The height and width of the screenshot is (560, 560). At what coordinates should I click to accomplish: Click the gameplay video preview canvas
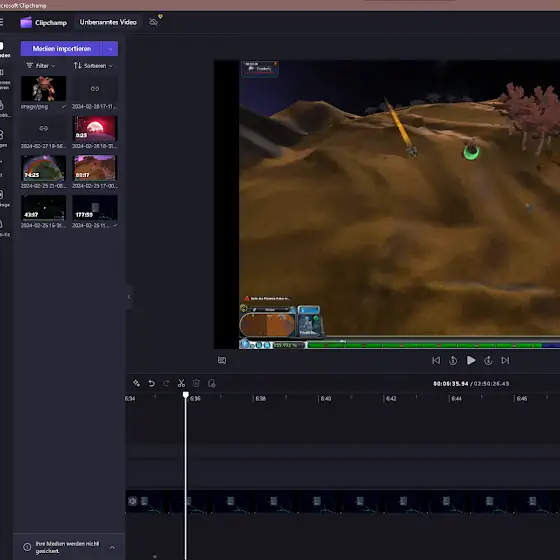point(387,204)
